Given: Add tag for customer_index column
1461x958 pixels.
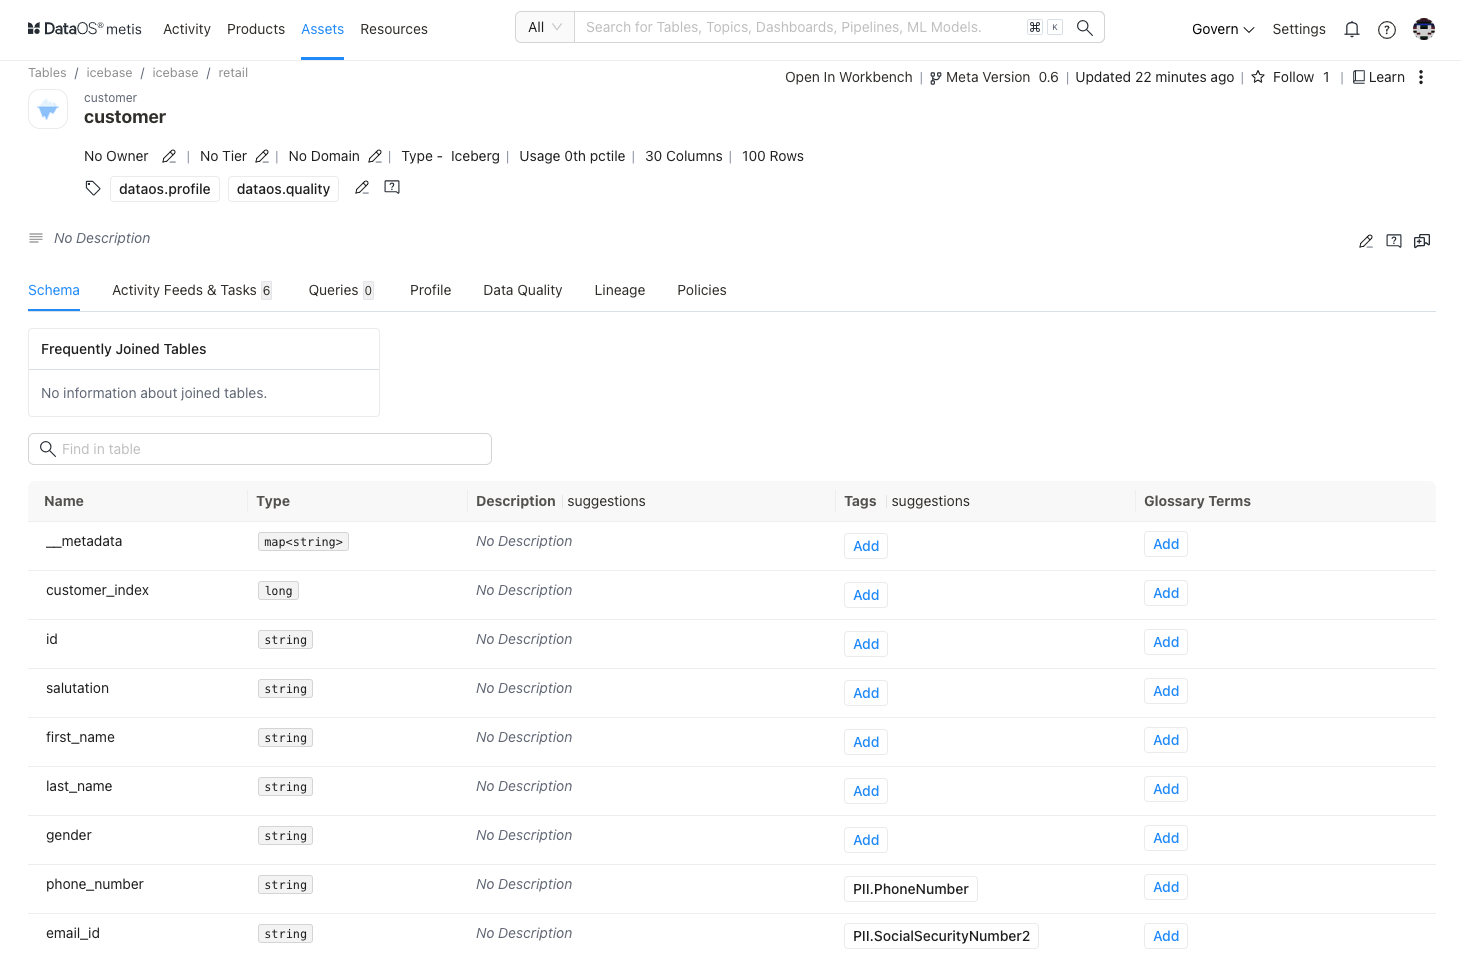Looking at the screenshot, I should (x=866, y=595).
